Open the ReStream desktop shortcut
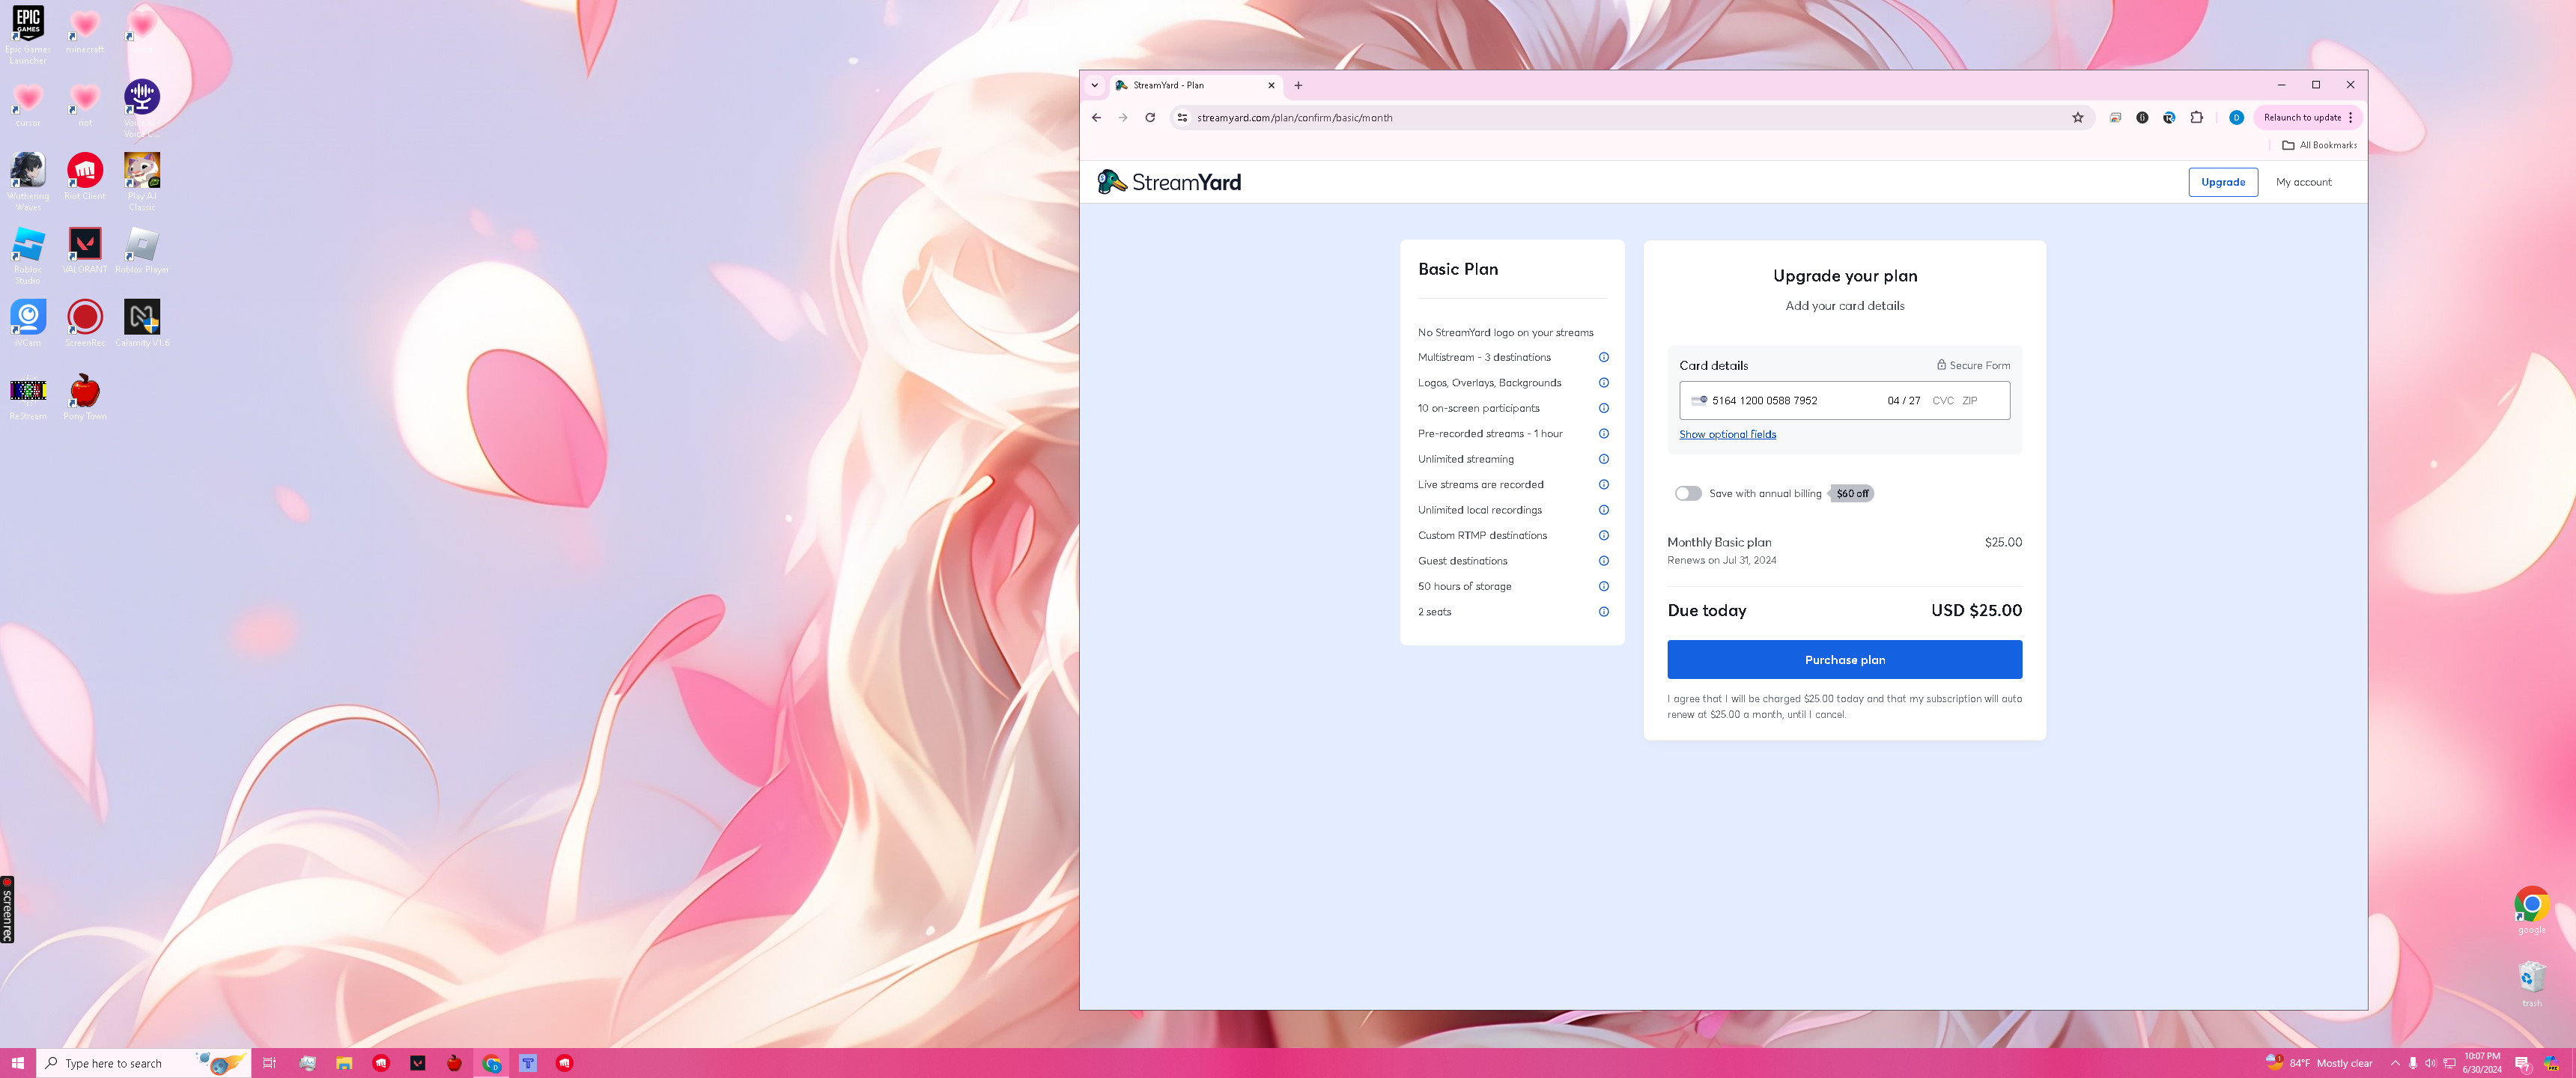The image size is (2576, 1078). pos(28,397)
